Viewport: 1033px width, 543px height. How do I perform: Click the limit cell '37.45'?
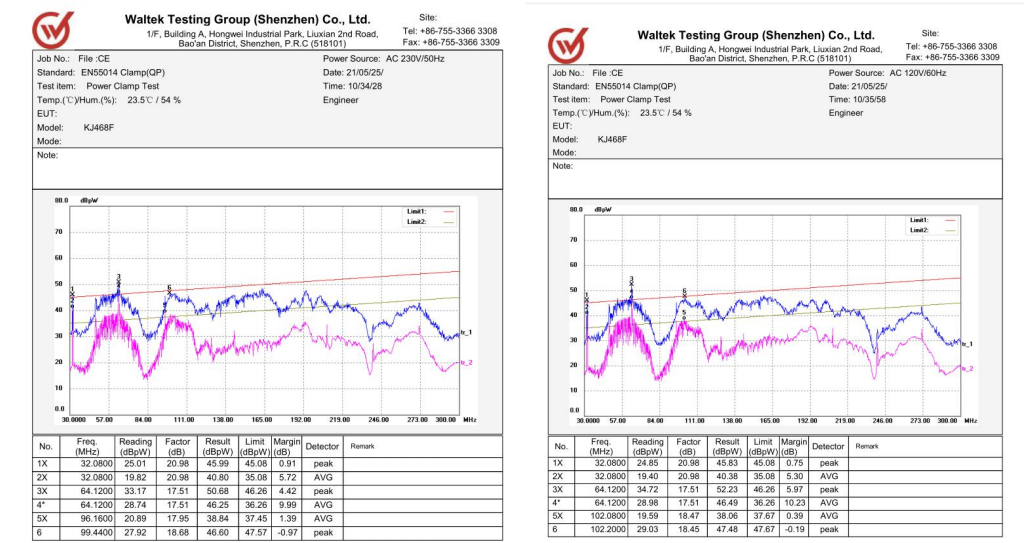[256, 519]
